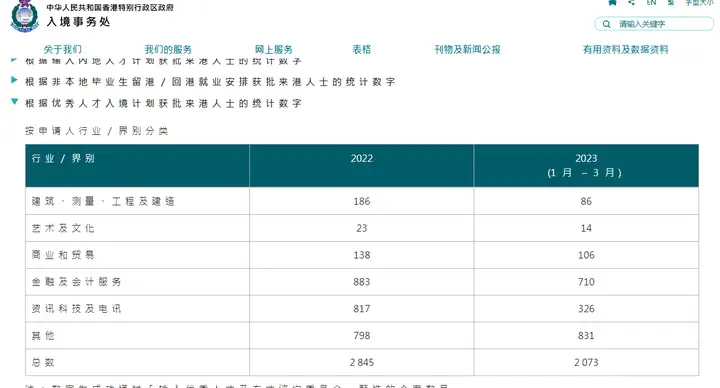Image resolution: width=720 pixels, height=388 pixels.
Task: Click the Immigration Department emblem logo
Action: (25, 16)
